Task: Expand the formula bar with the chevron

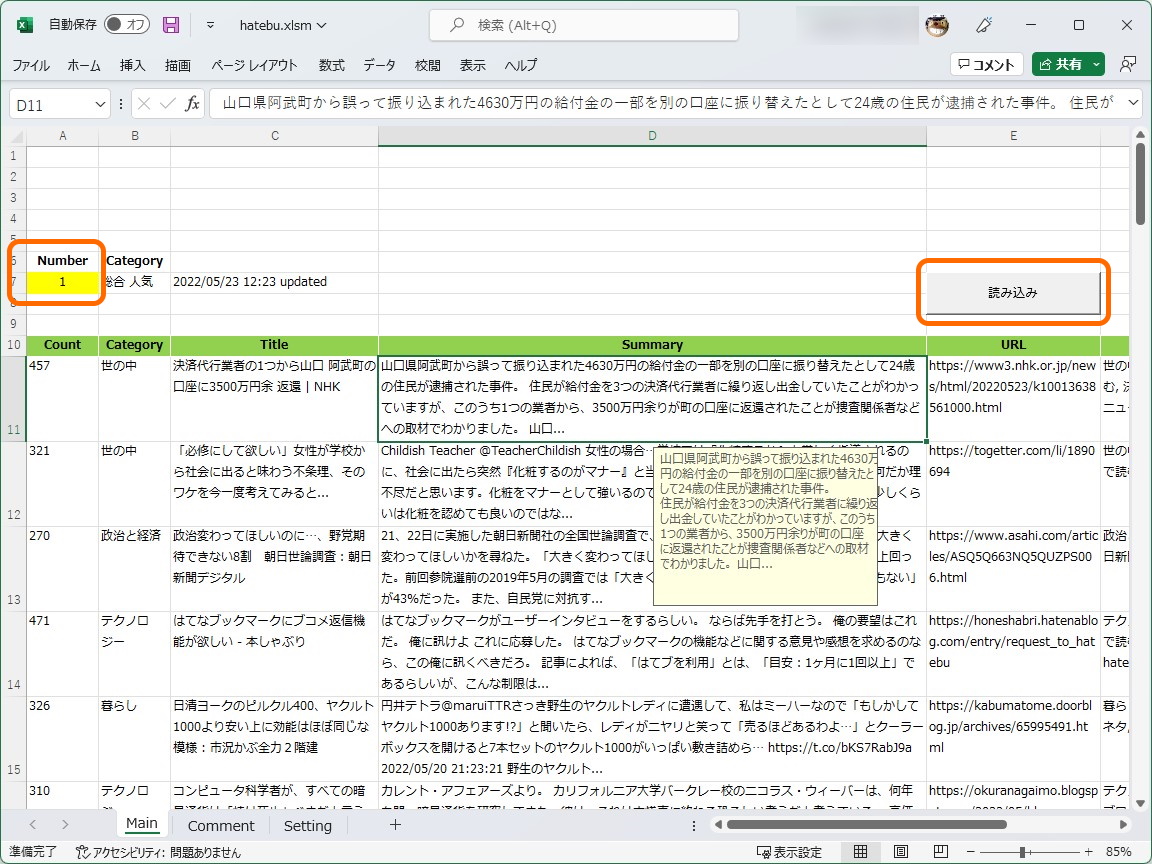Action: click(1131, 103)
